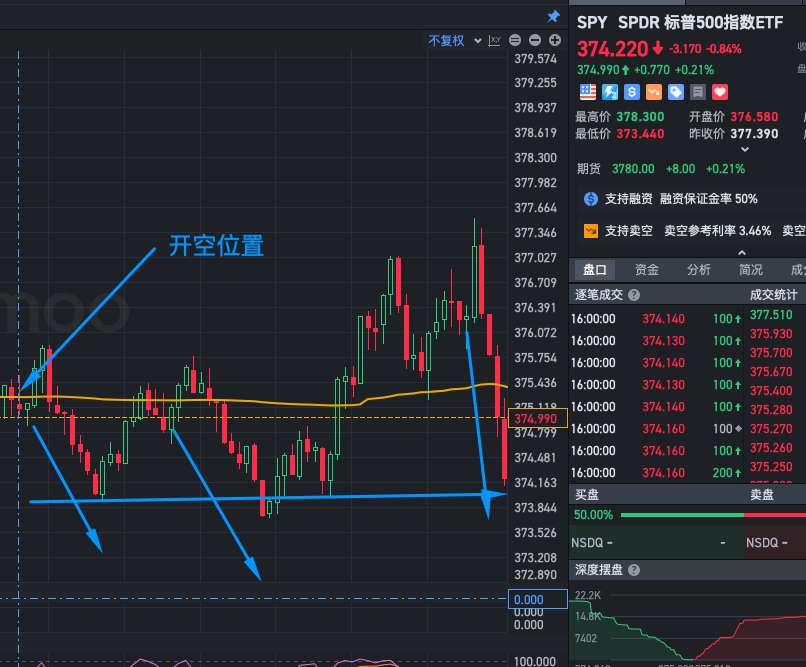Click the 377.510 price in 成交统计
The width and height of the screenshot is (806, 667).
click(771, 314)
